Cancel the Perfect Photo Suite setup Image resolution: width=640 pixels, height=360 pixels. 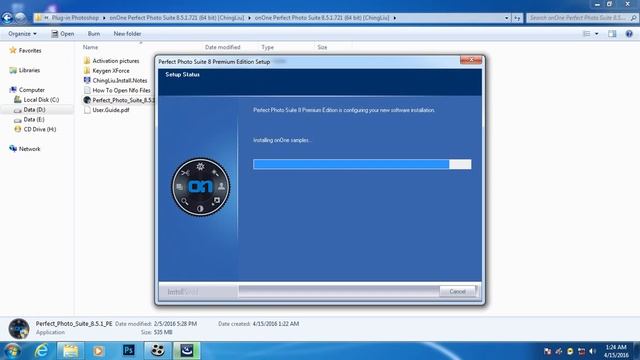[457, 291]
